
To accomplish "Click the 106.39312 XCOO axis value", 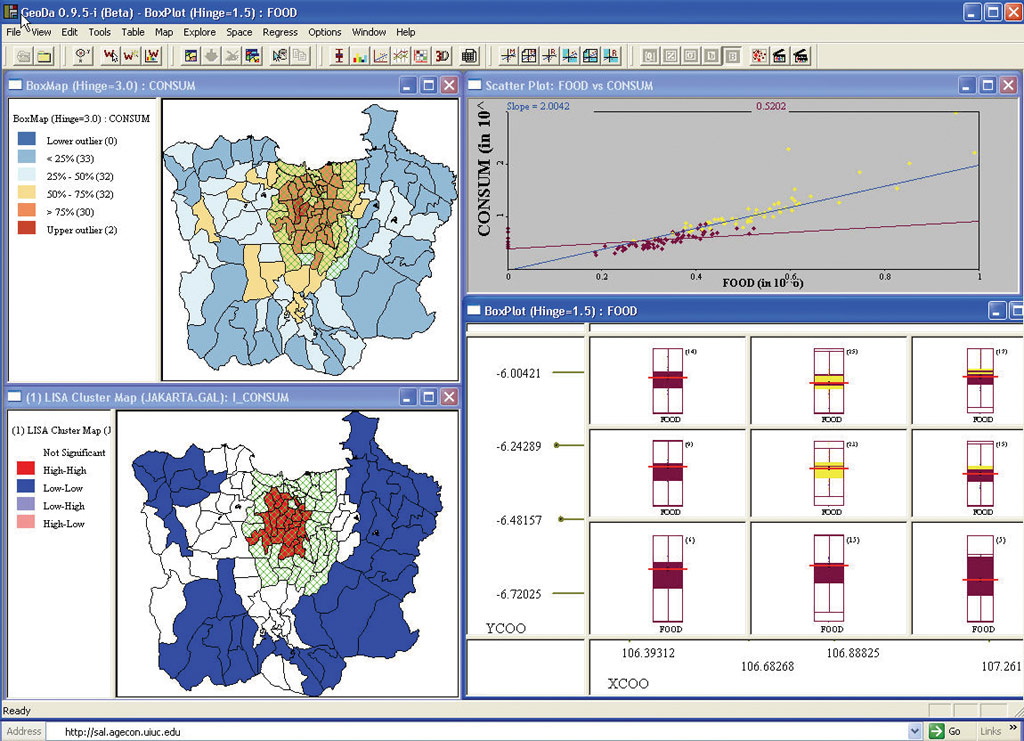I will [648, 653].
